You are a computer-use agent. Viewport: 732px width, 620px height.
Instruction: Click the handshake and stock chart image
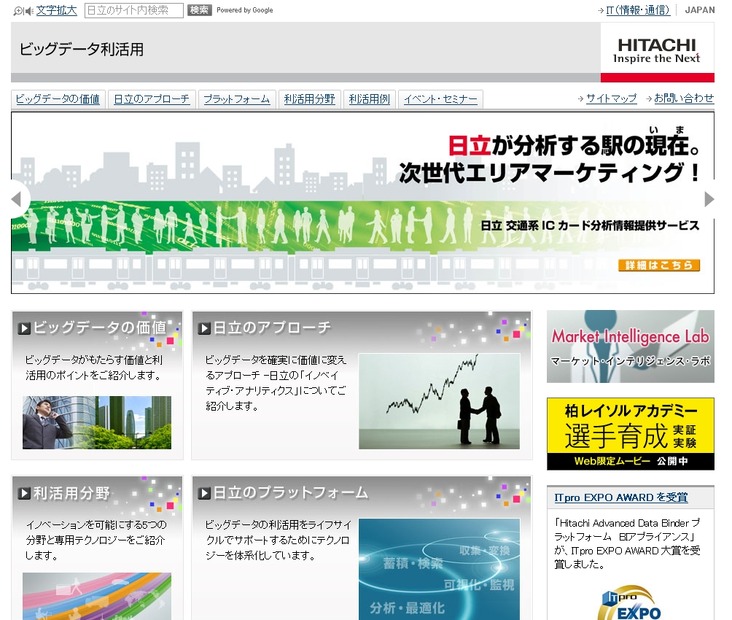pos(439,402)
